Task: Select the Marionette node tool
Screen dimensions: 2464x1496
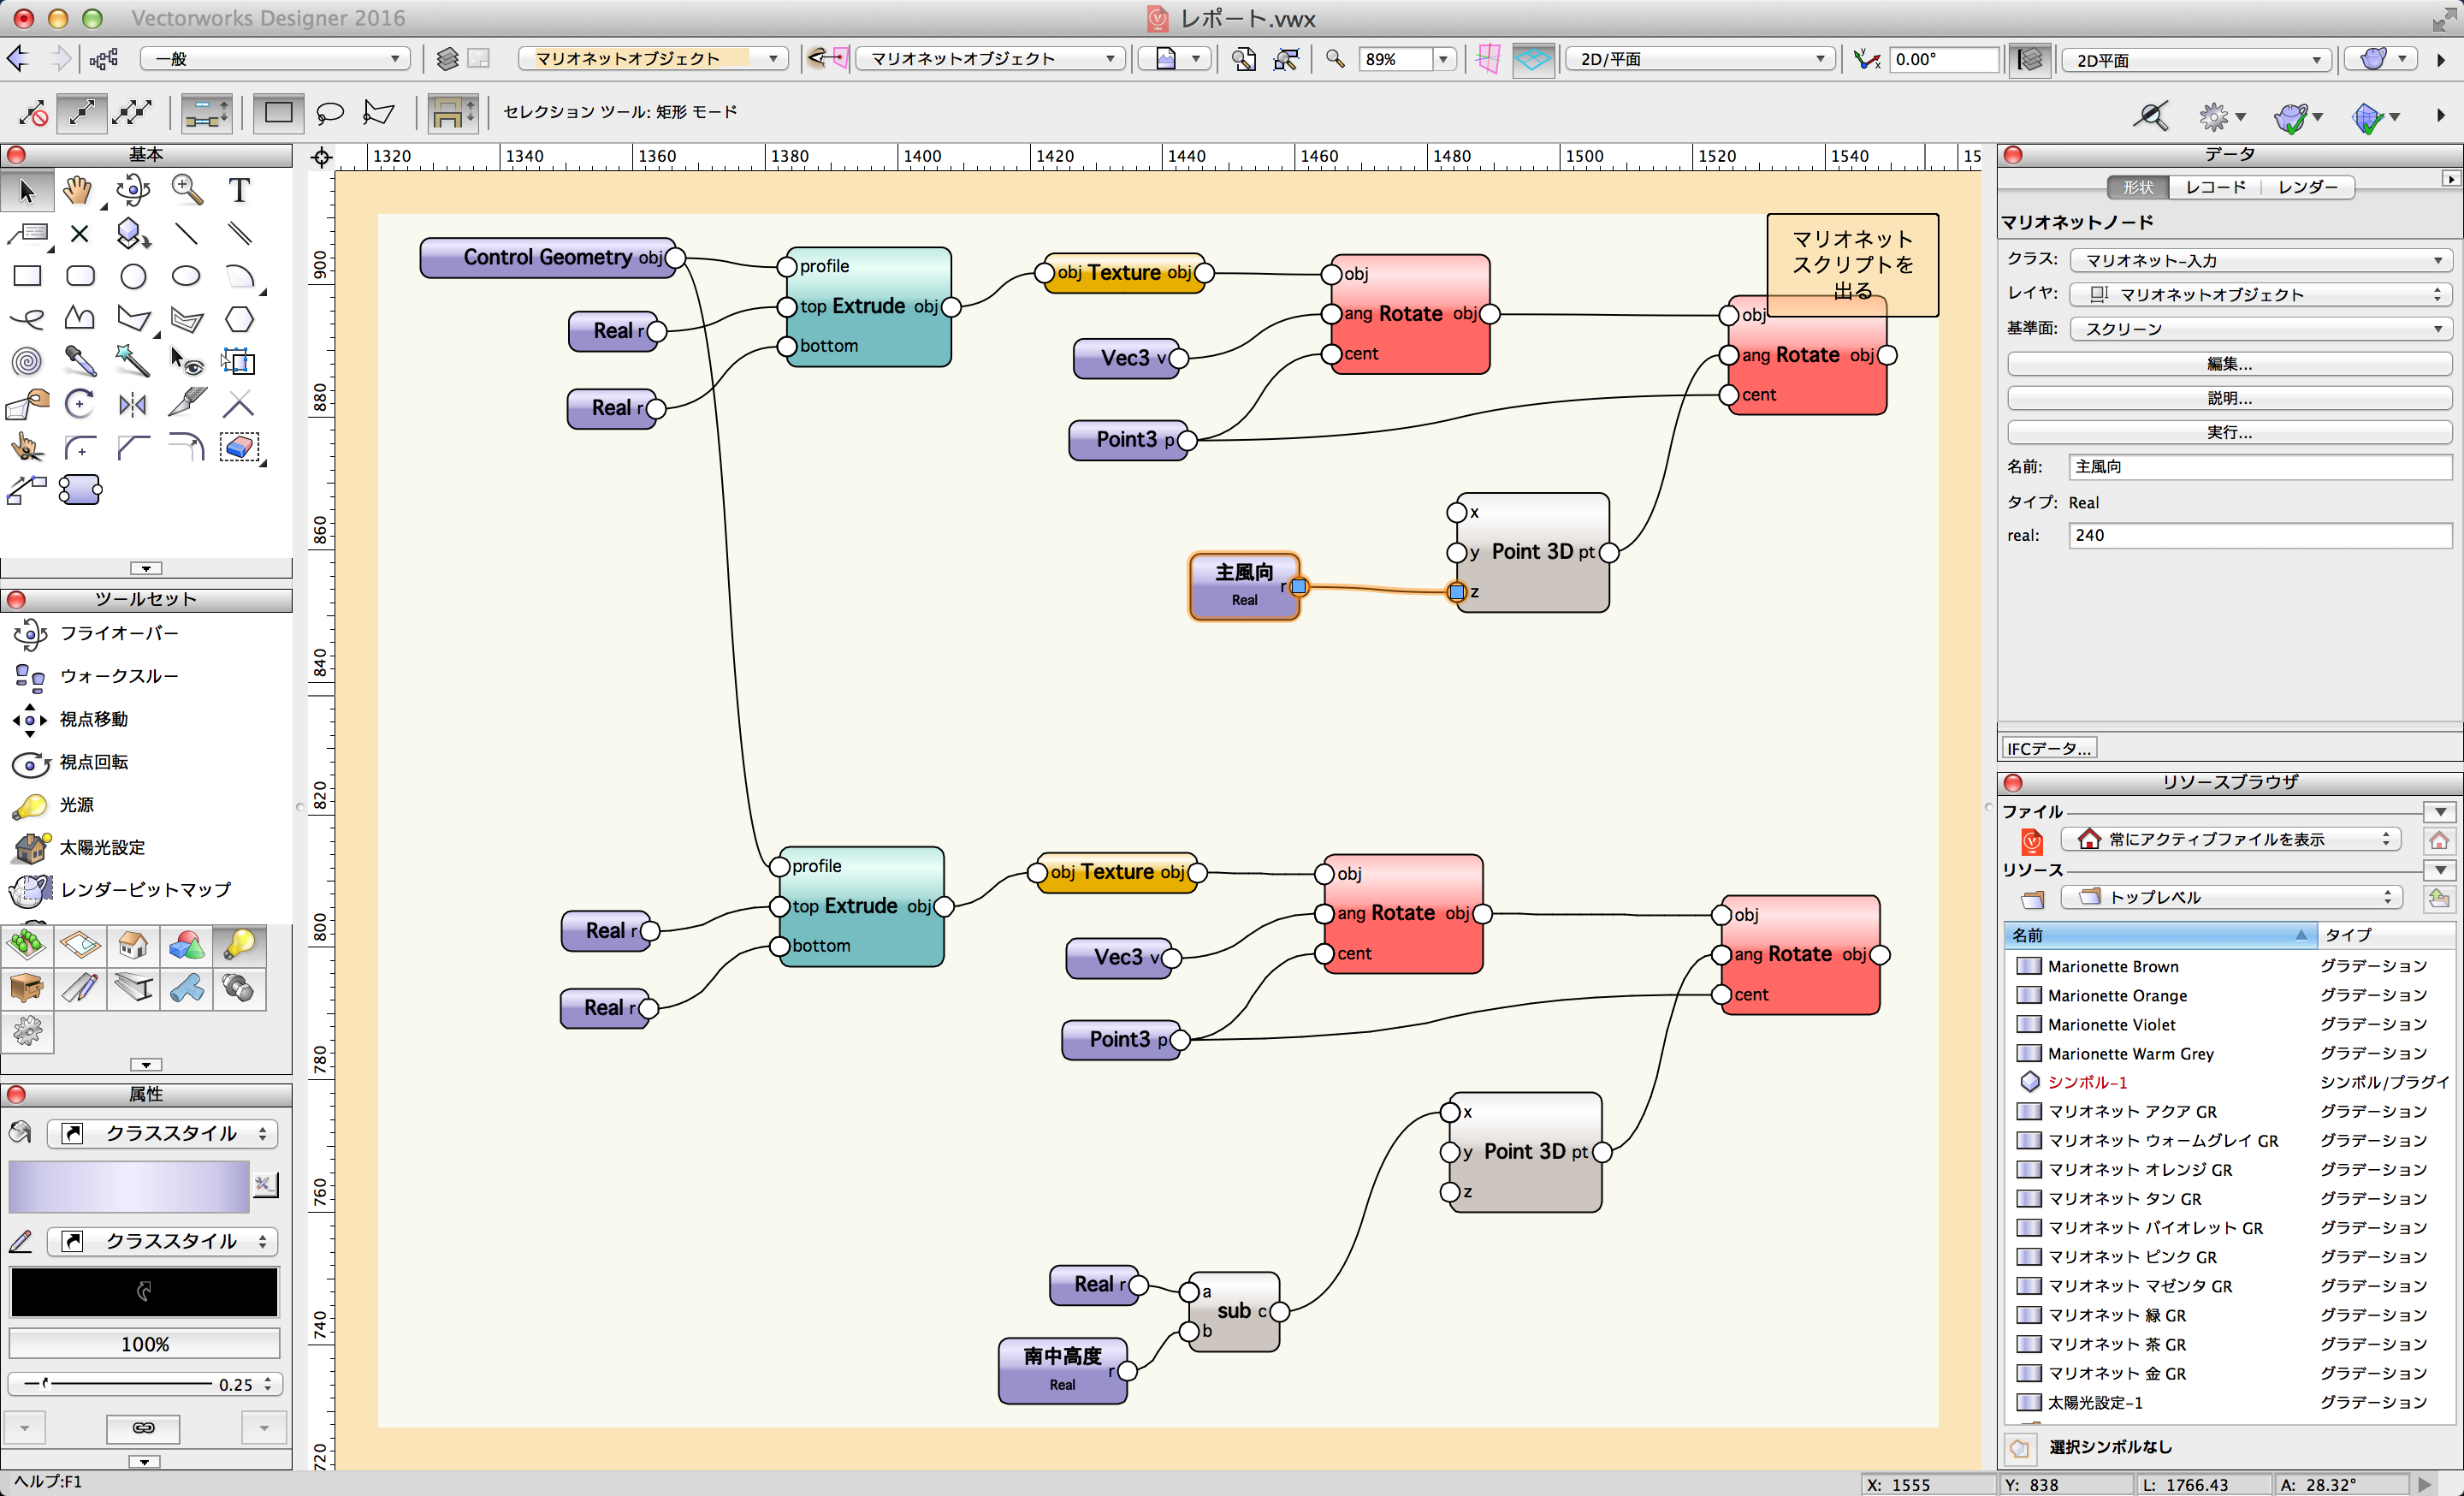Action: point(80,490)
